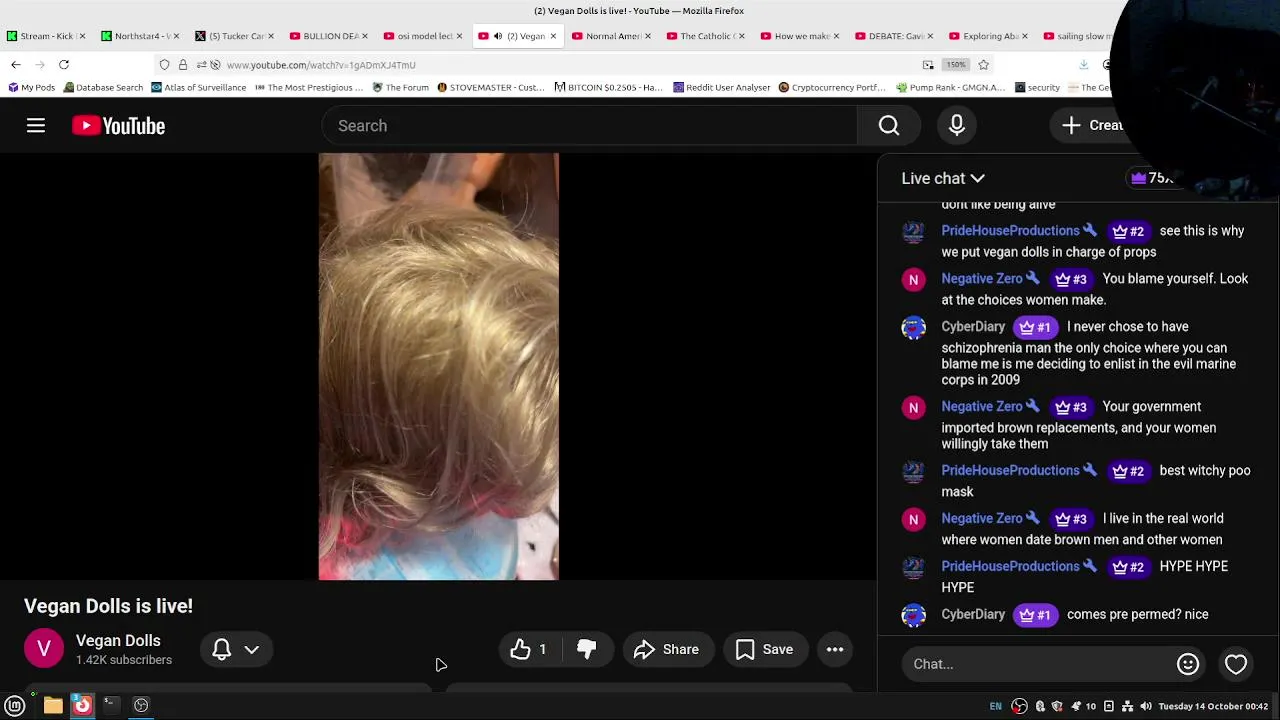Open the Reddit User Analyser bookmark
Image resolution: width=1280 pixels, height=720 pixels.
coord(721,87)
